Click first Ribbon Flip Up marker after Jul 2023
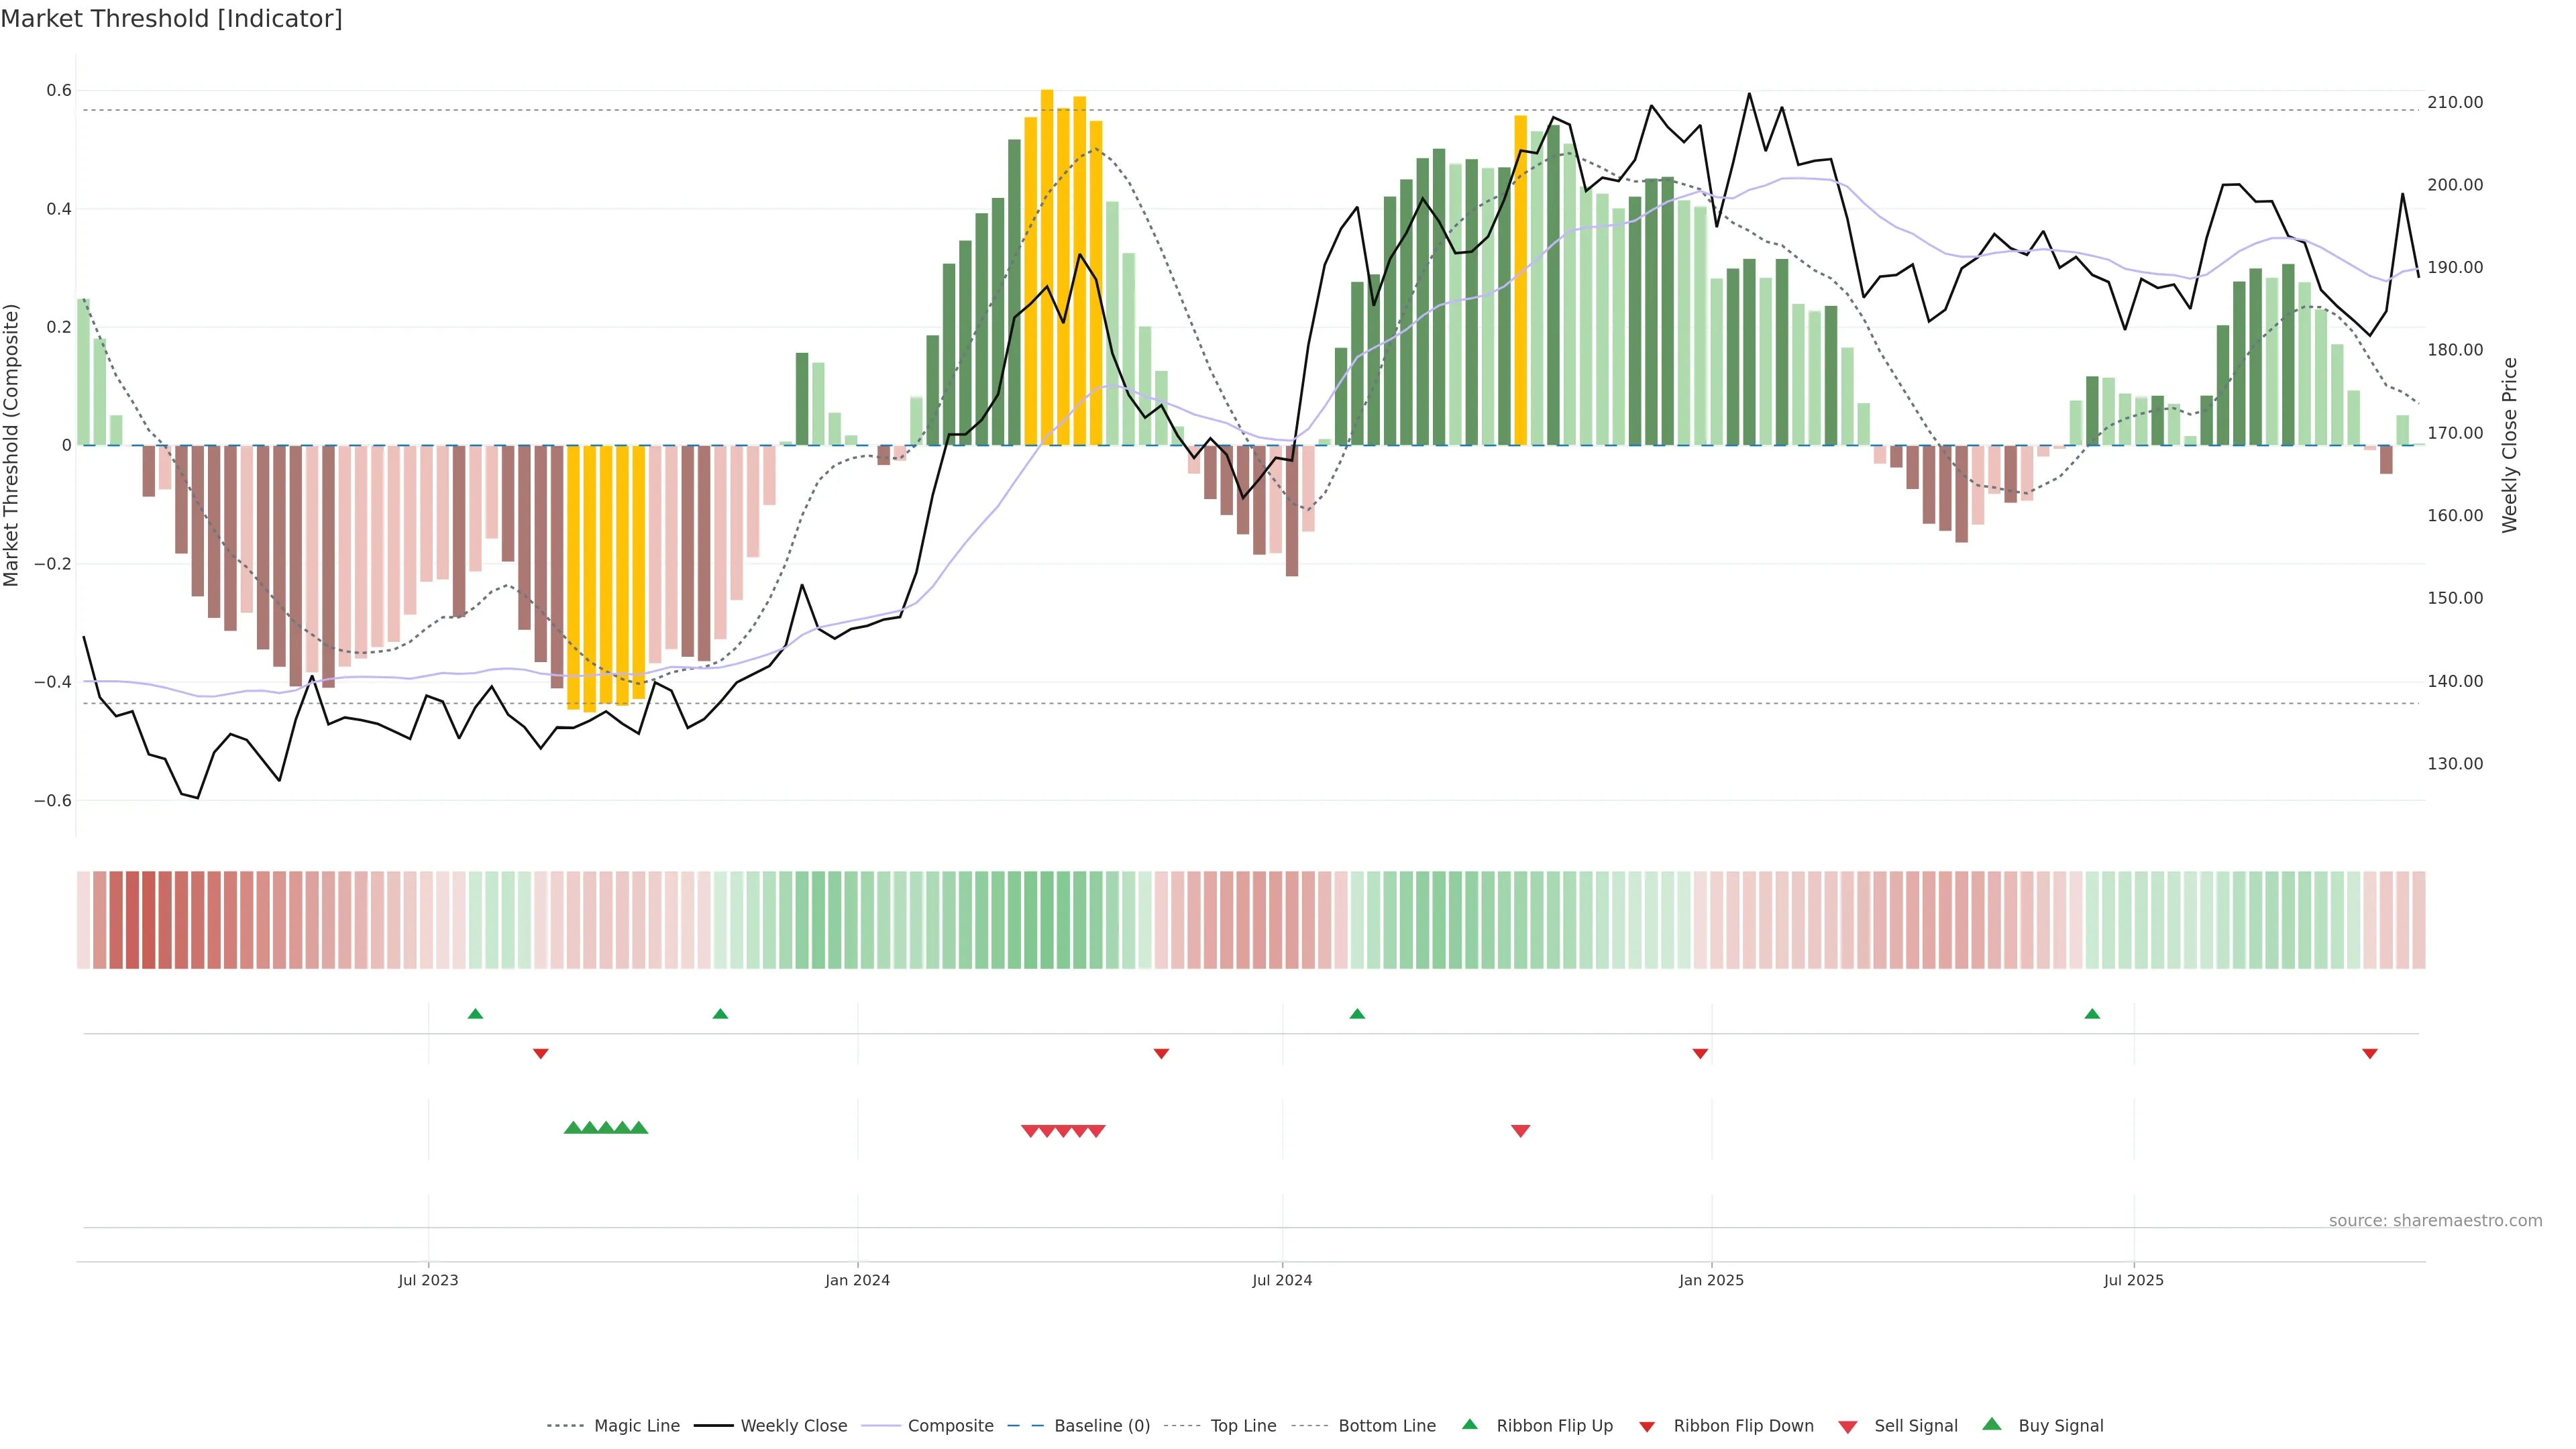 coord(475,1014)
